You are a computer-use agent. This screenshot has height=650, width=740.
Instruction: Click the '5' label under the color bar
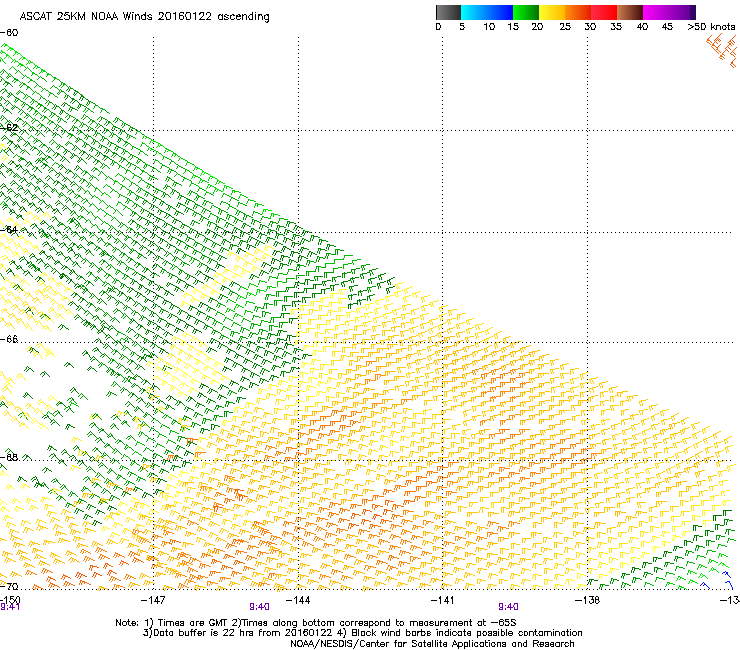tap(462, 27)
